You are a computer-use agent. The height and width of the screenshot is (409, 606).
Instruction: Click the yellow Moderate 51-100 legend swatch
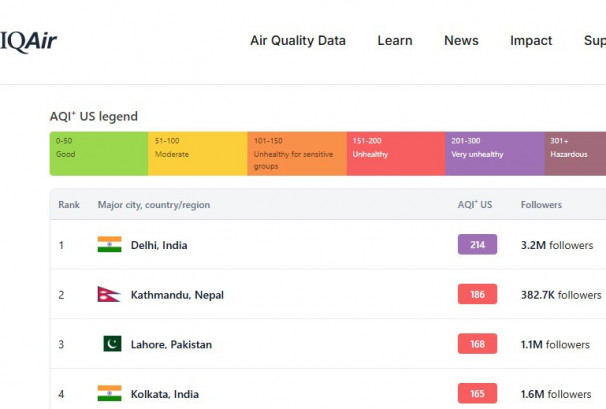coord(198,154)
